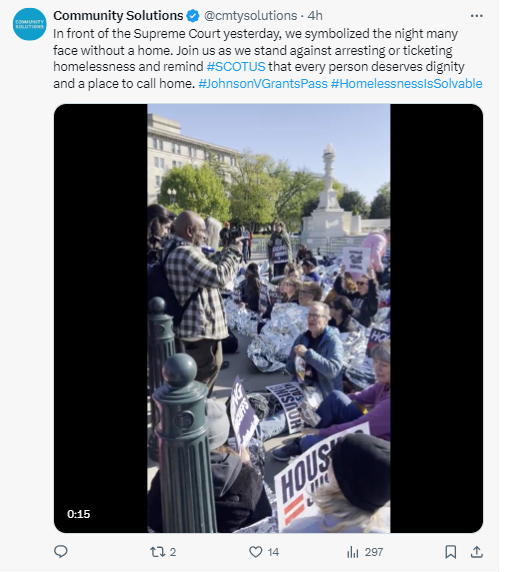Click the retweet count 2
The height and width of the screenshot is (572, 512).
click(x=173, y=552)
